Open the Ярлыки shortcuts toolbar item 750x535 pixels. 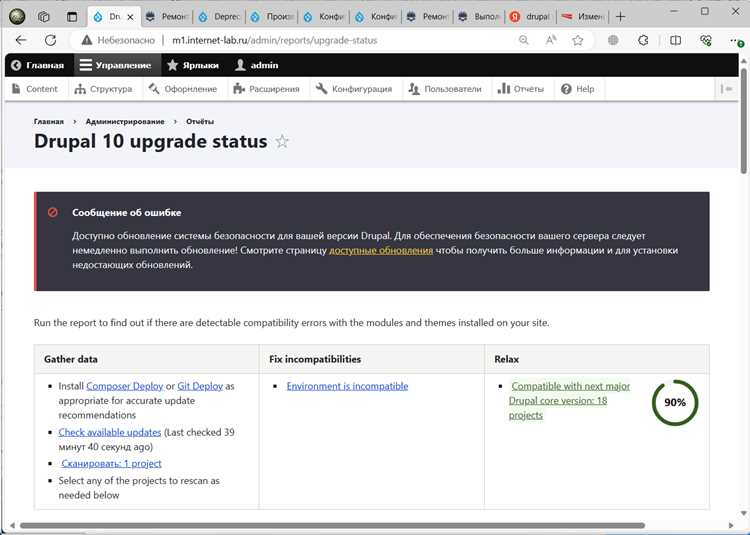(193, 65)
